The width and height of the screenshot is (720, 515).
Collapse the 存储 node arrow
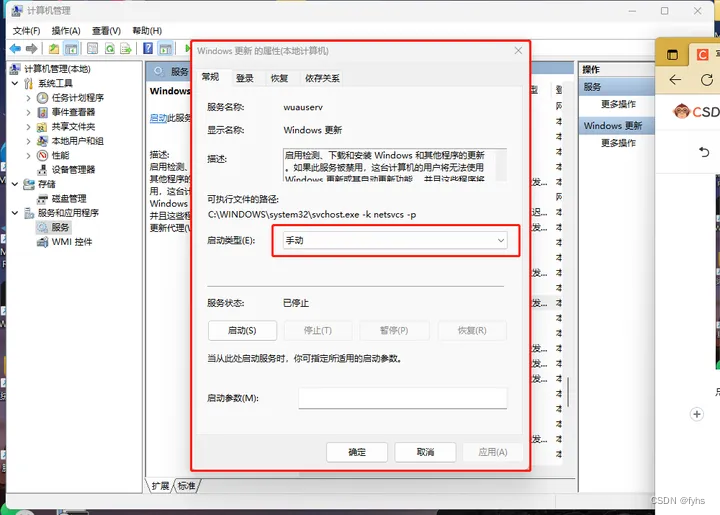(x=15, y=184)
